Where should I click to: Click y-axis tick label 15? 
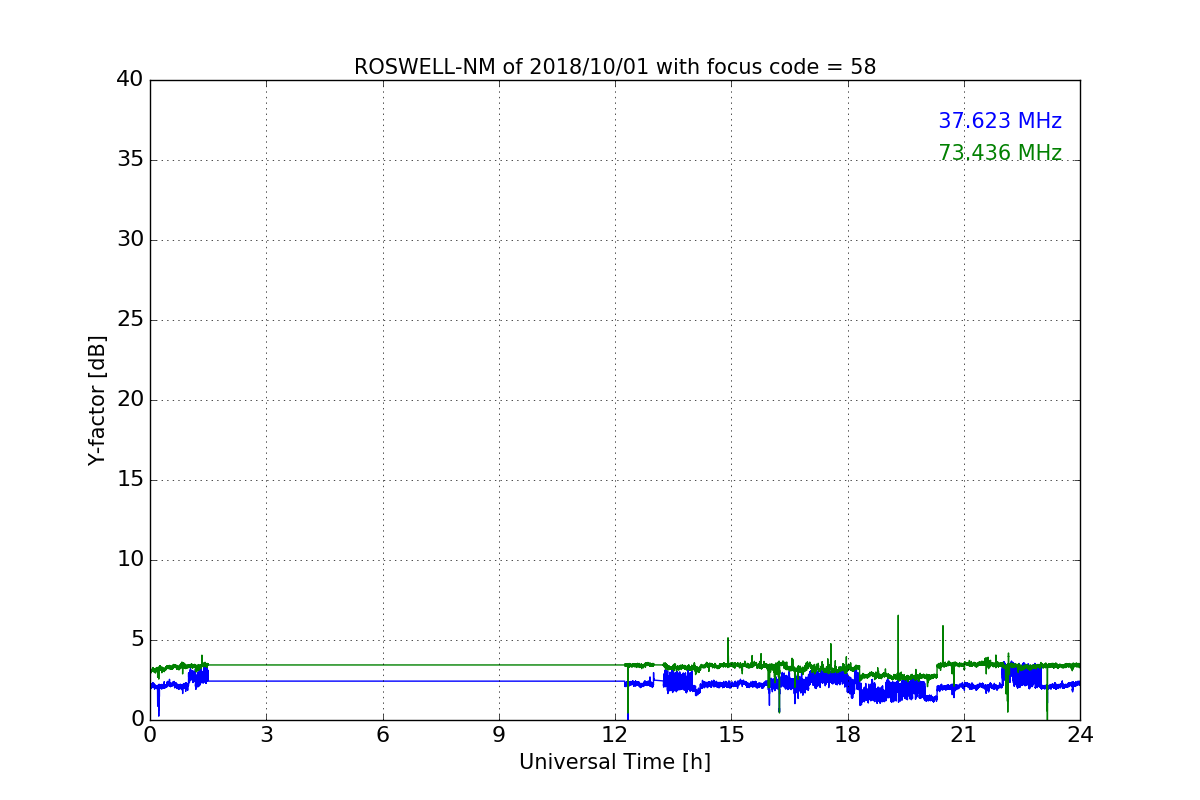click(130, 480)
